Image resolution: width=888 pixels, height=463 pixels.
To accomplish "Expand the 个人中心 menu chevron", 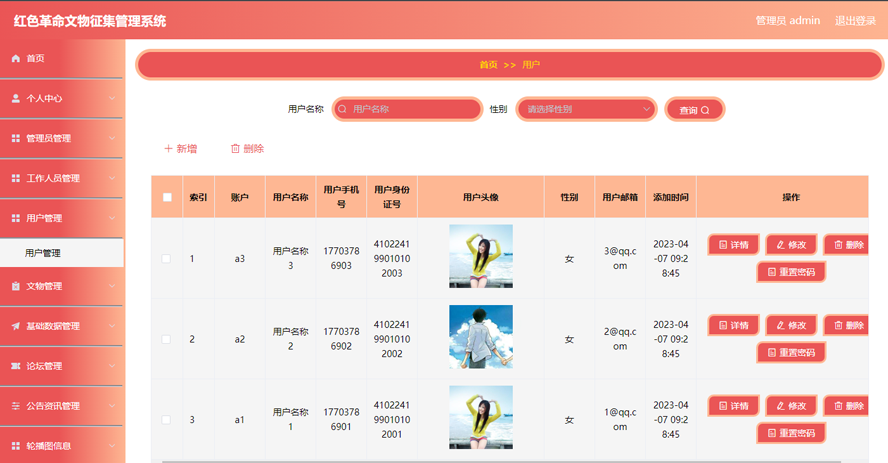I will (112, 98).
